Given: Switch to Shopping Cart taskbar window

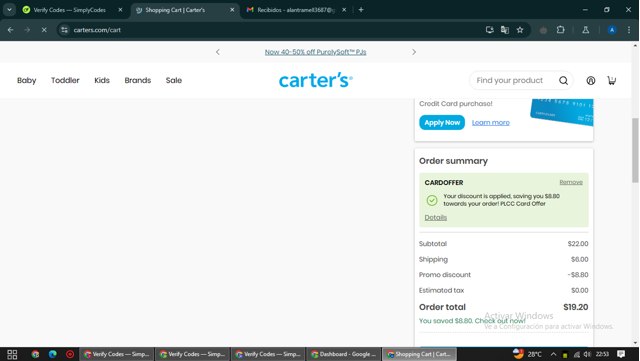Looking at the screenshot, I should coord(419,354).
